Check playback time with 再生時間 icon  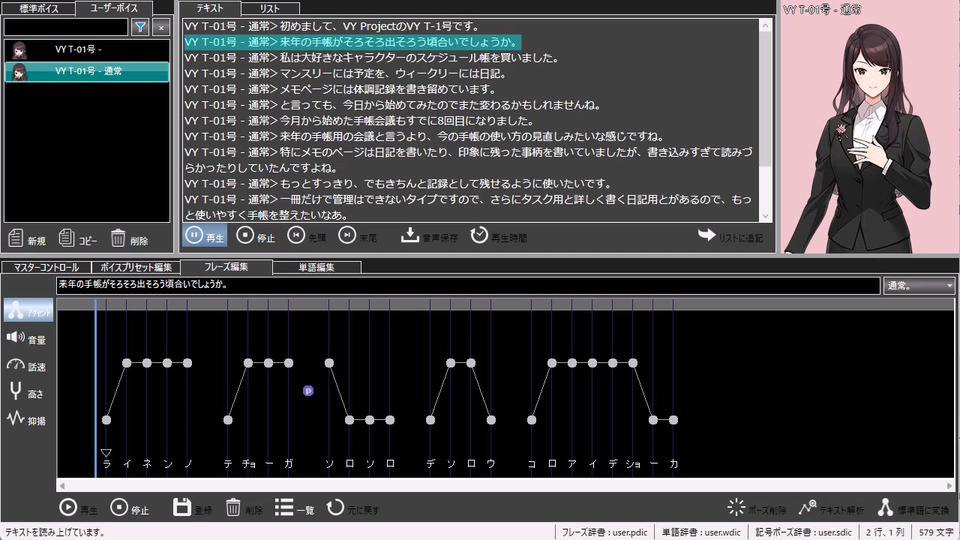click(x=498, y=236)
